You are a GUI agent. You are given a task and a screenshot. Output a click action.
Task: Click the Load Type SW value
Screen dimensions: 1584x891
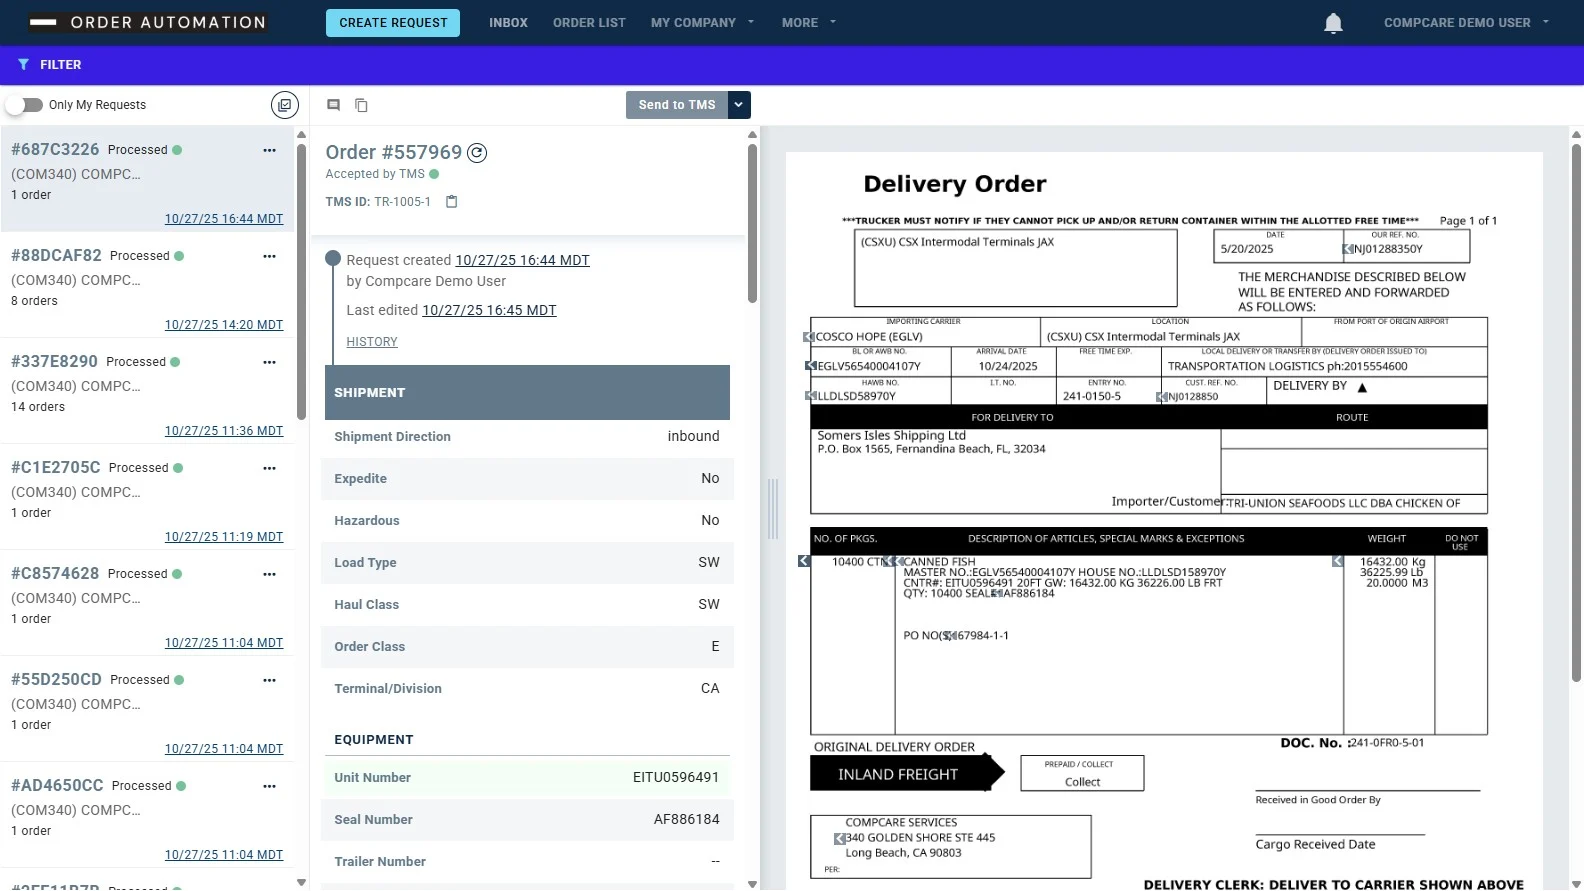[709, 563]
